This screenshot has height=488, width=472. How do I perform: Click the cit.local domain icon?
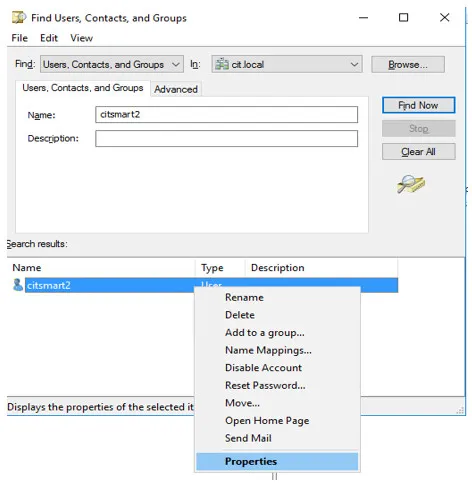tap(222, 64)
